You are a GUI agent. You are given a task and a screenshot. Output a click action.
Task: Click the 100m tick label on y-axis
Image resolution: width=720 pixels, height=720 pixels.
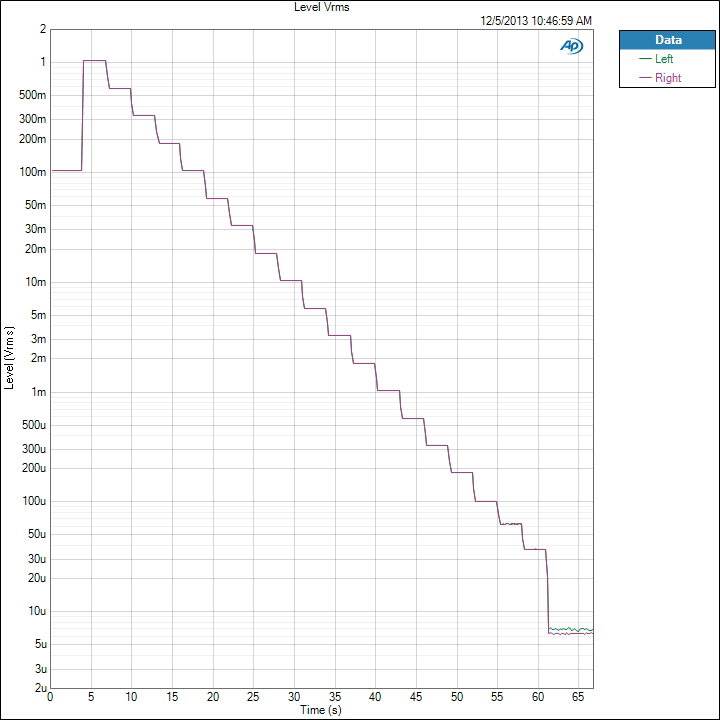click(34, 172)
